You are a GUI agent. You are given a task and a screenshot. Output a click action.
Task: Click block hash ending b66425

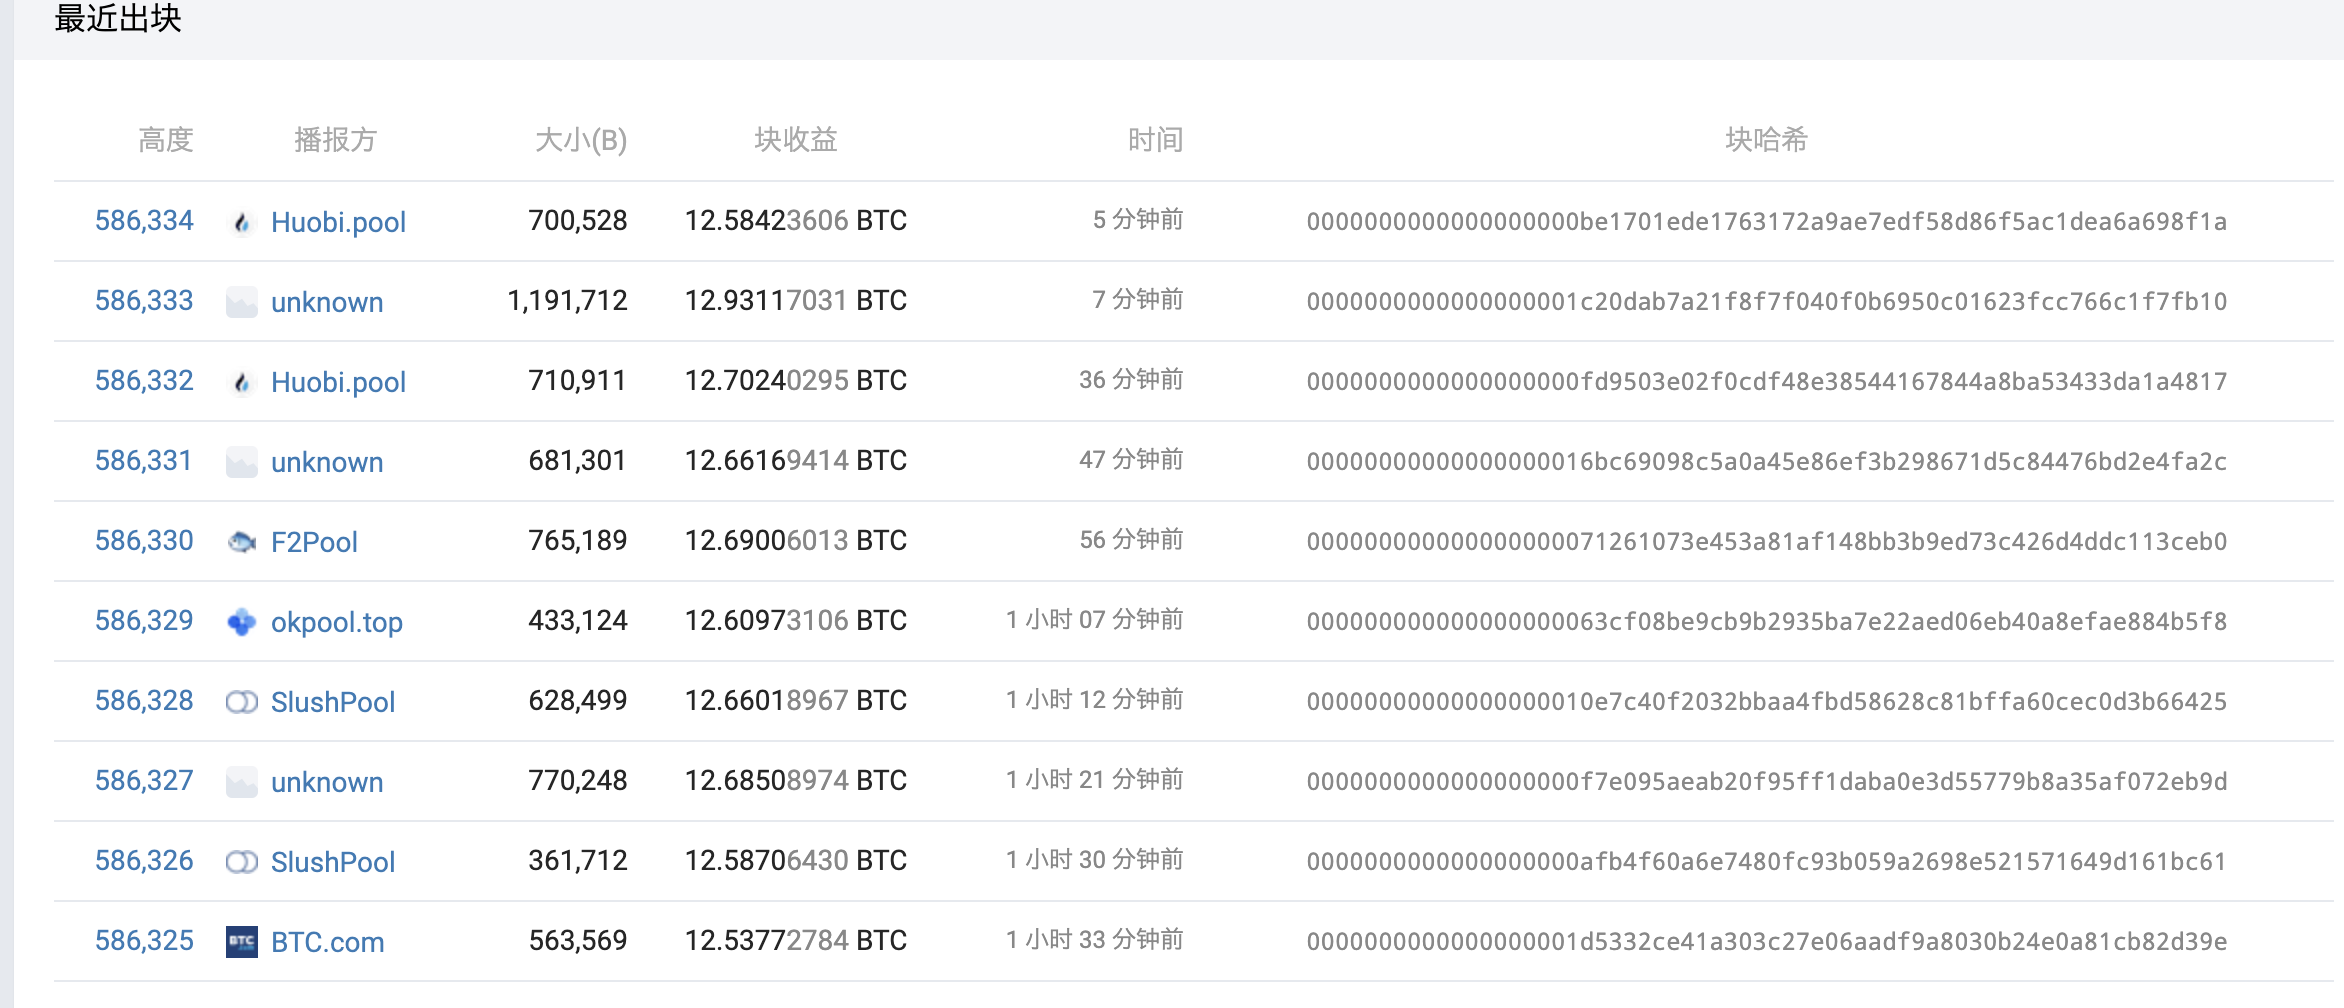coord(1767,702)
